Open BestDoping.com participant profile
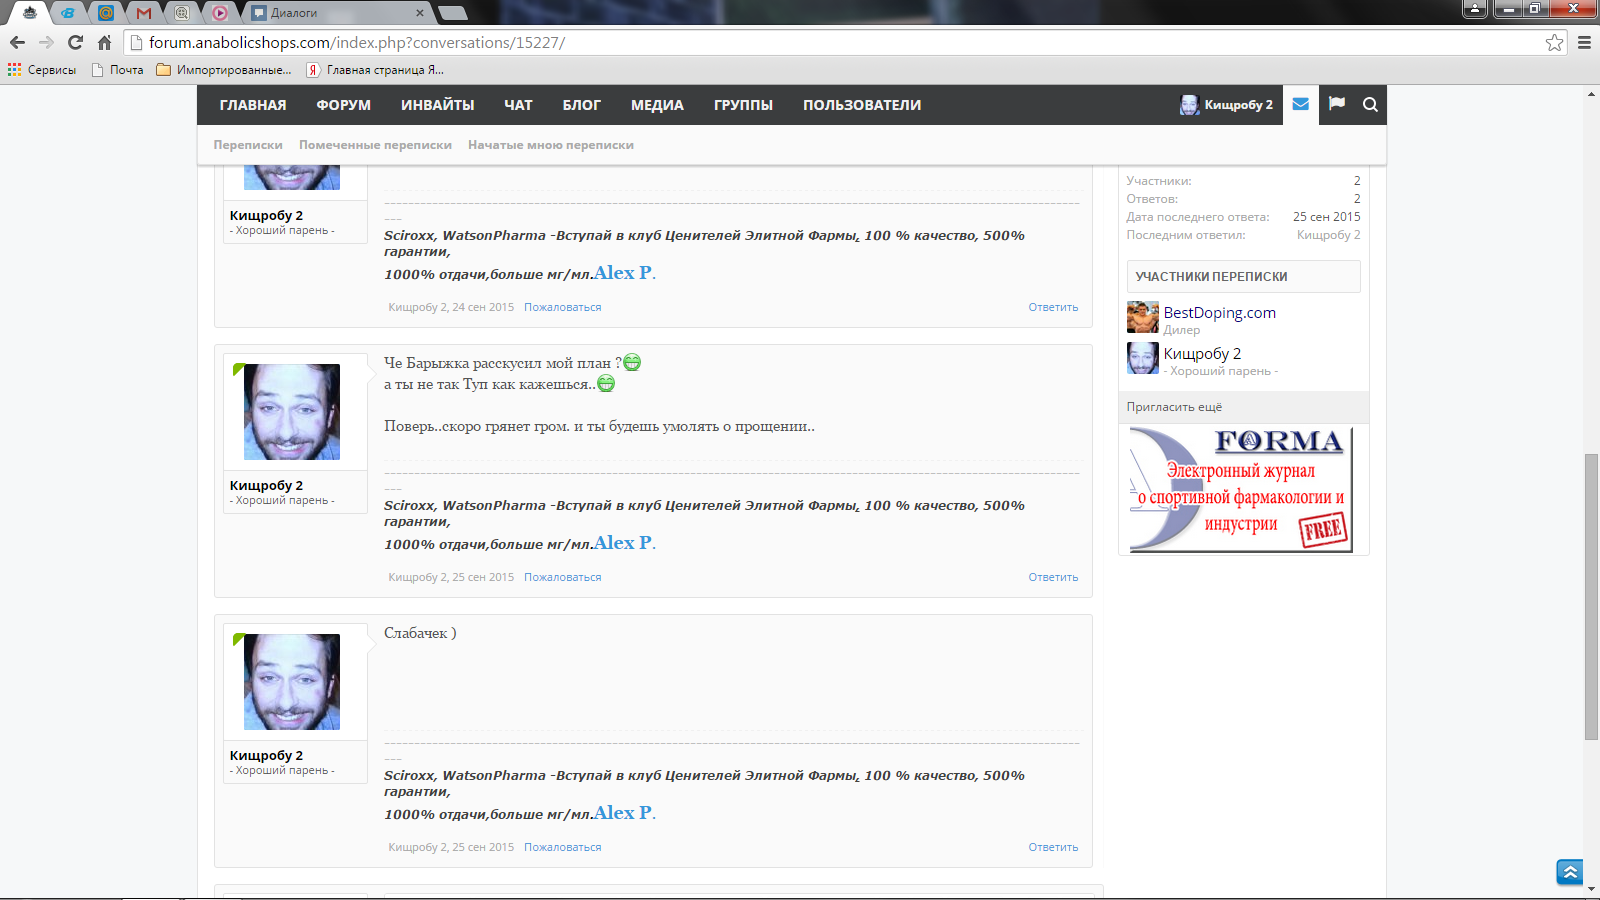Viewport: 1600px width, 900px height. point(1219,313)
